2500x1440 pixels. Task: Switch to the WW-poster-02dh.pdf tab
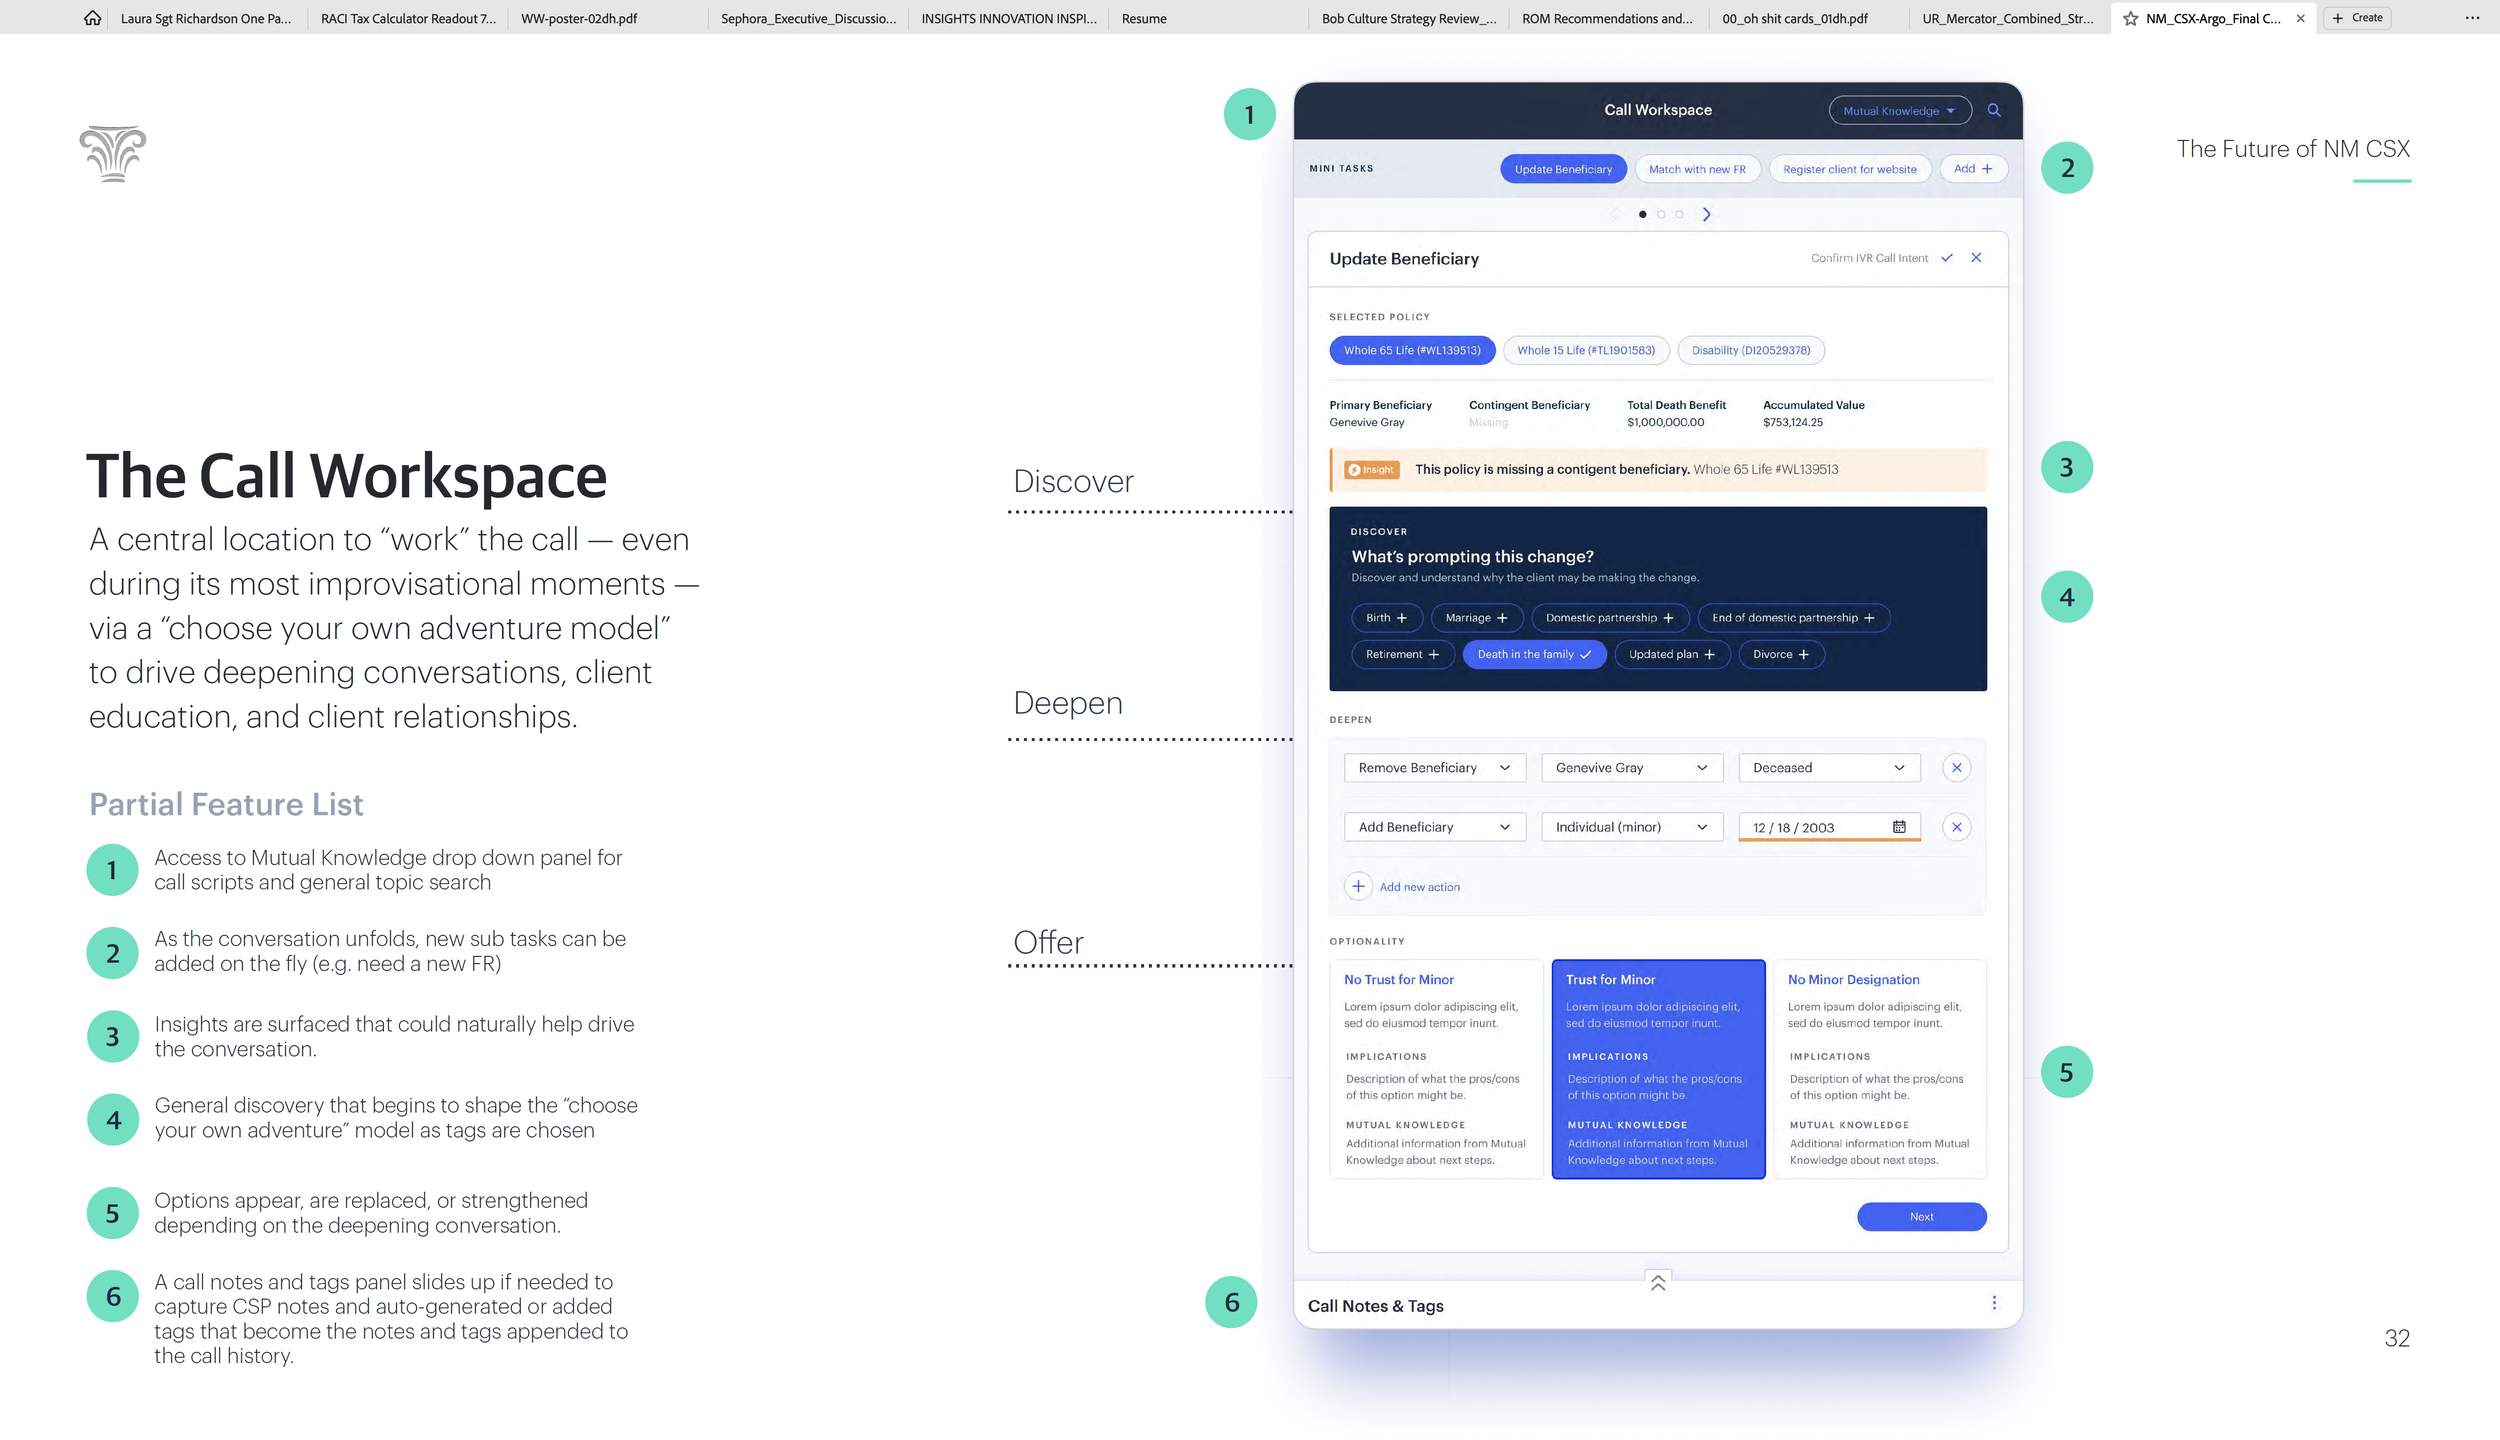579,18
